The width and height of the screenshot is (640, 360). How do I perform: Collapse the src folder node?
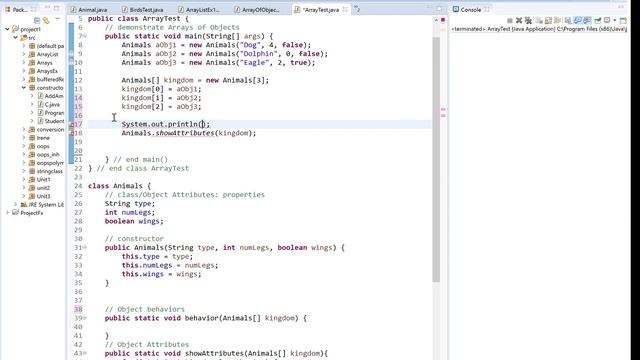point(16,38)
